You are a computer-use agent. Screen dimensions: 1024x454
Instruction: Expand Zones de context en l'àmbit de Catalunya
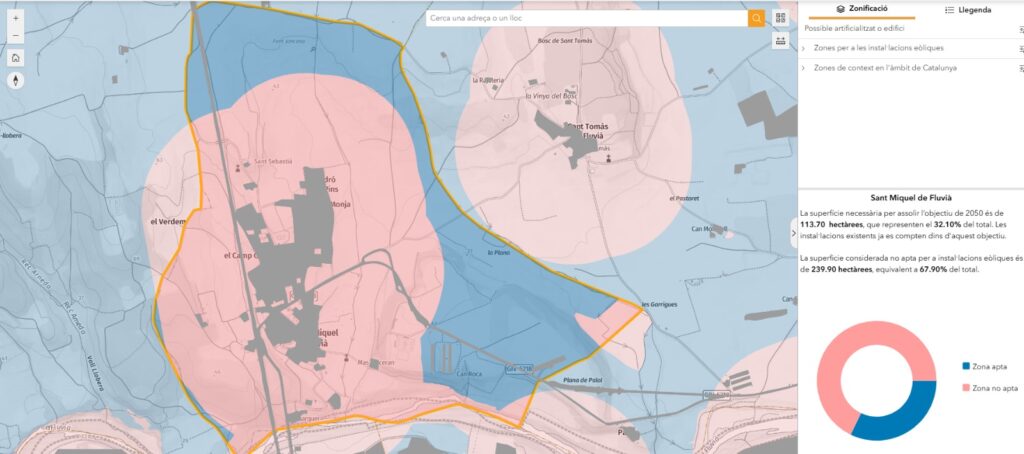coord(804,67)
